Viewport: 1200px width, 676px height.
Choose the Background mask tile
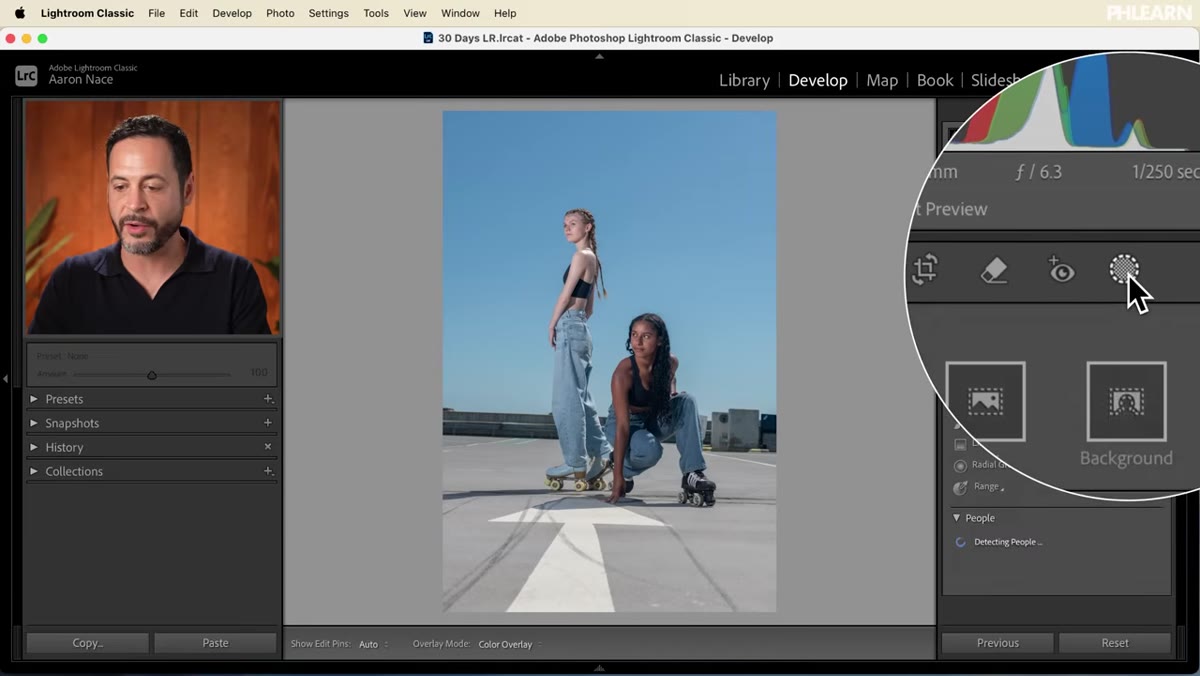click(x=1126, y=402)
